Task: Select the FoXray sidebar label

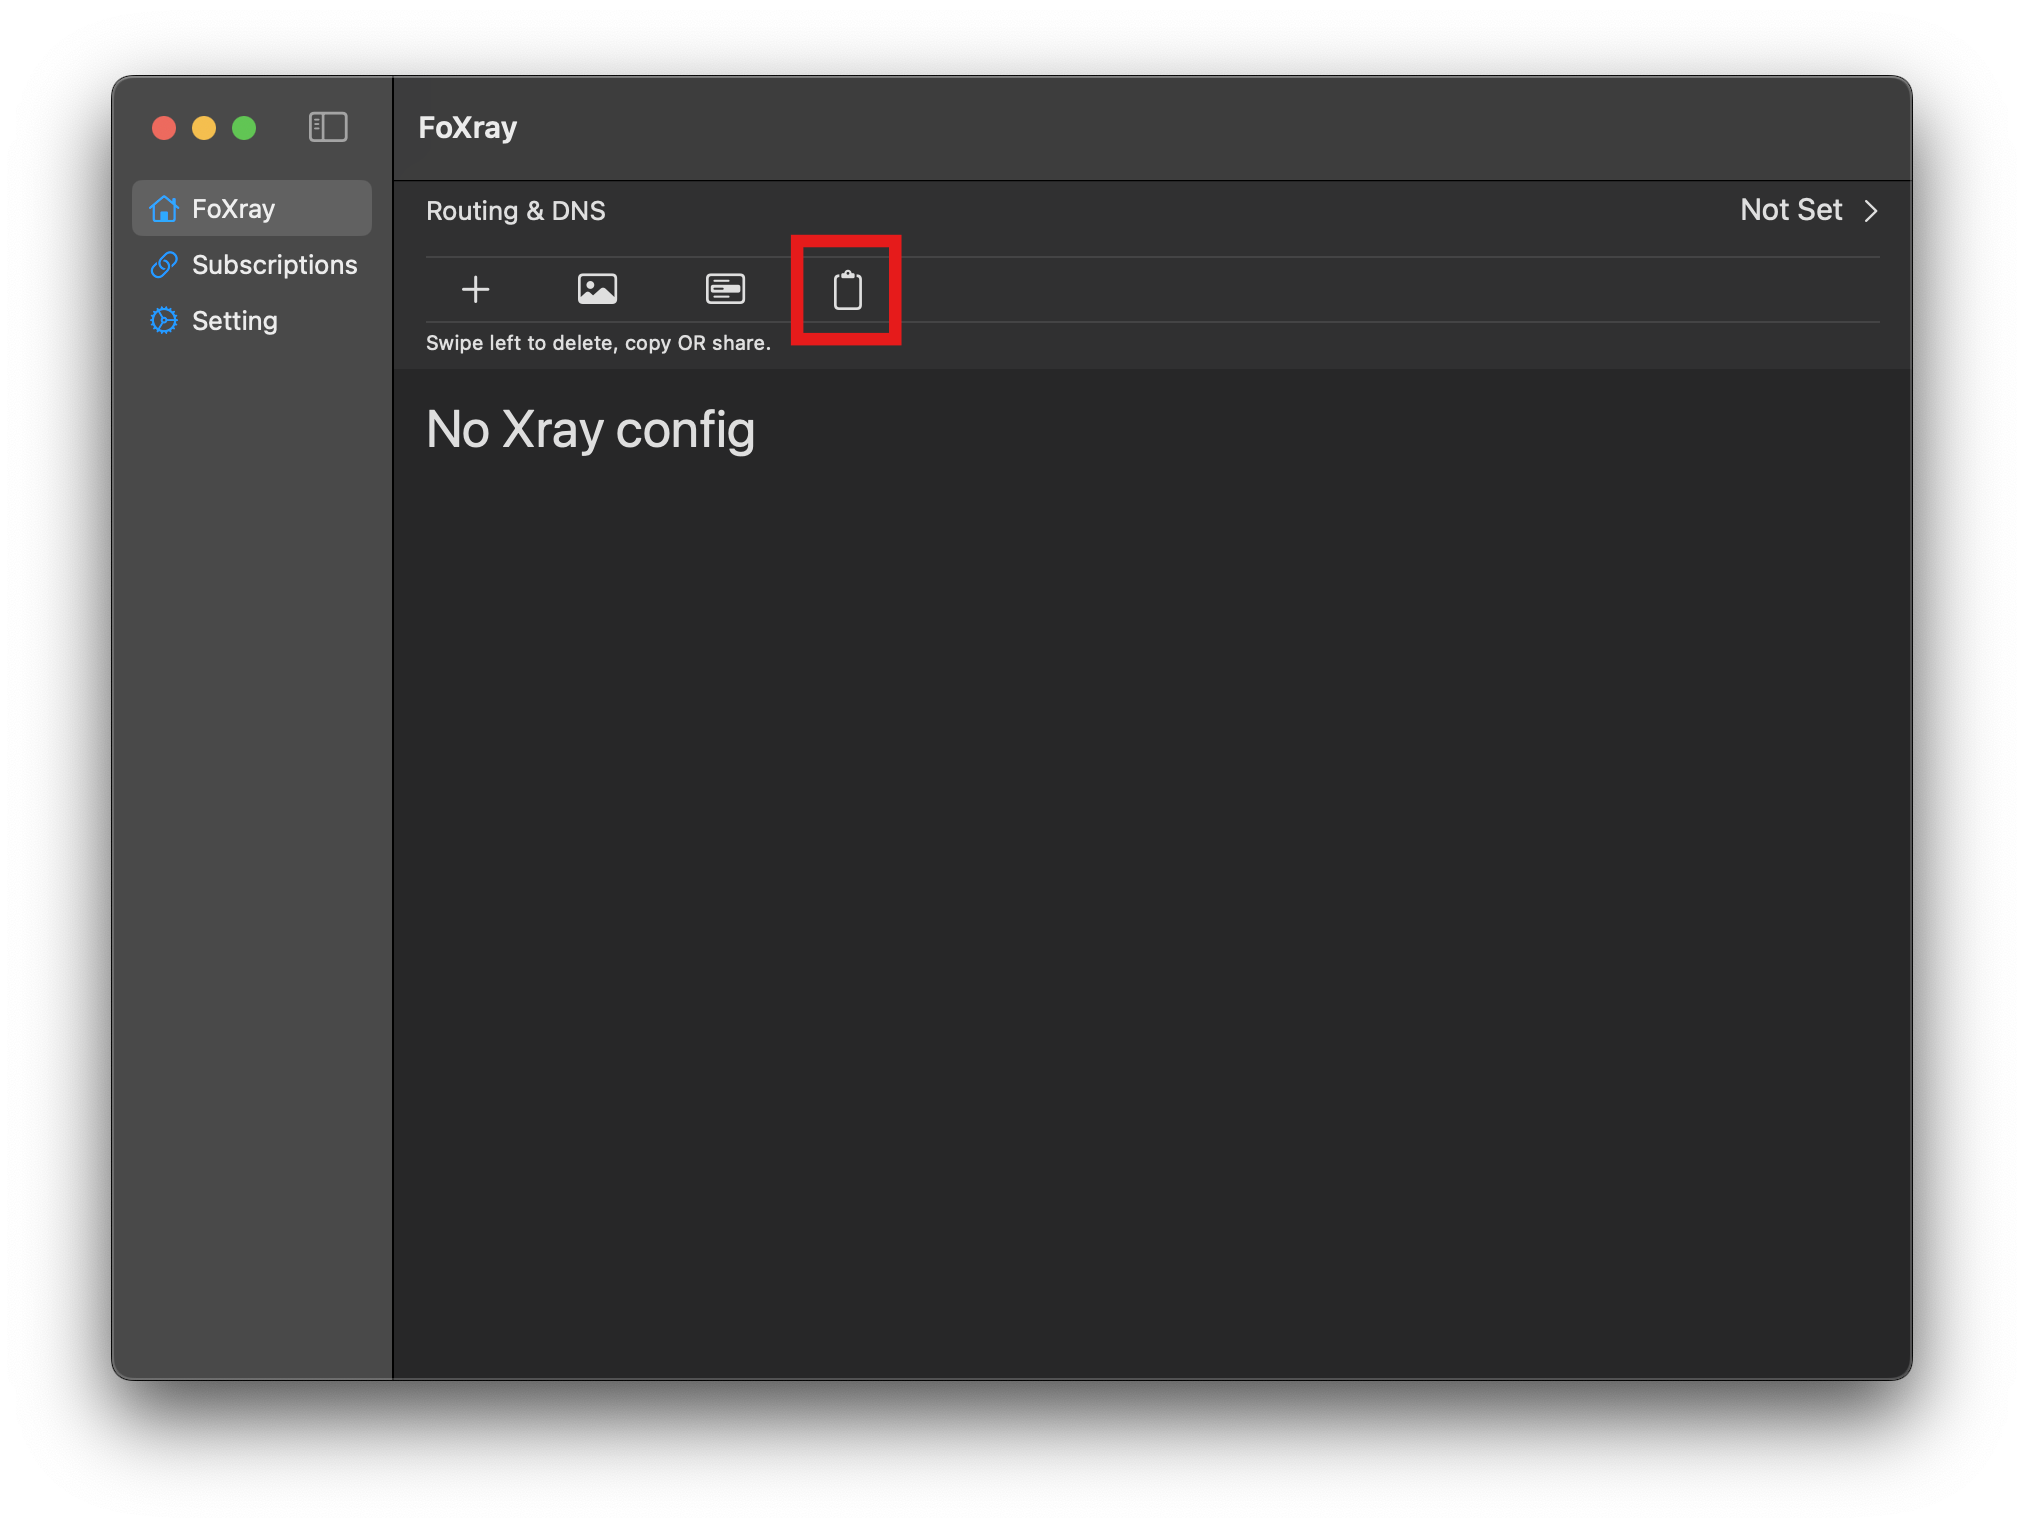Action: [x=233, y=209]
